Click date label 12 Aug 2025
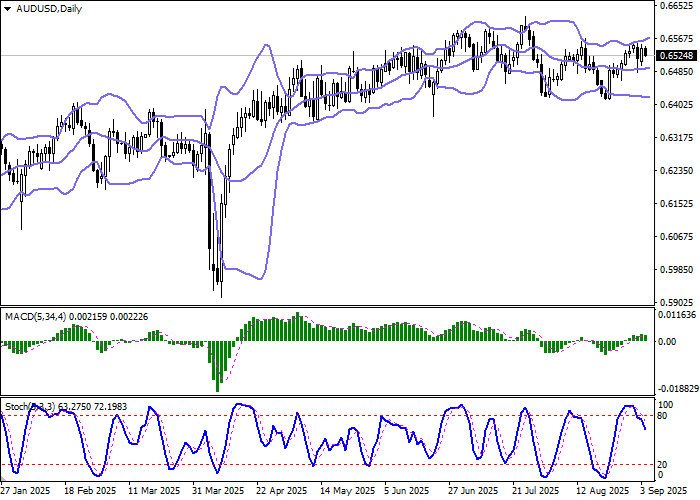The height and width of the screenshot is (500, 700). (602, 491)
